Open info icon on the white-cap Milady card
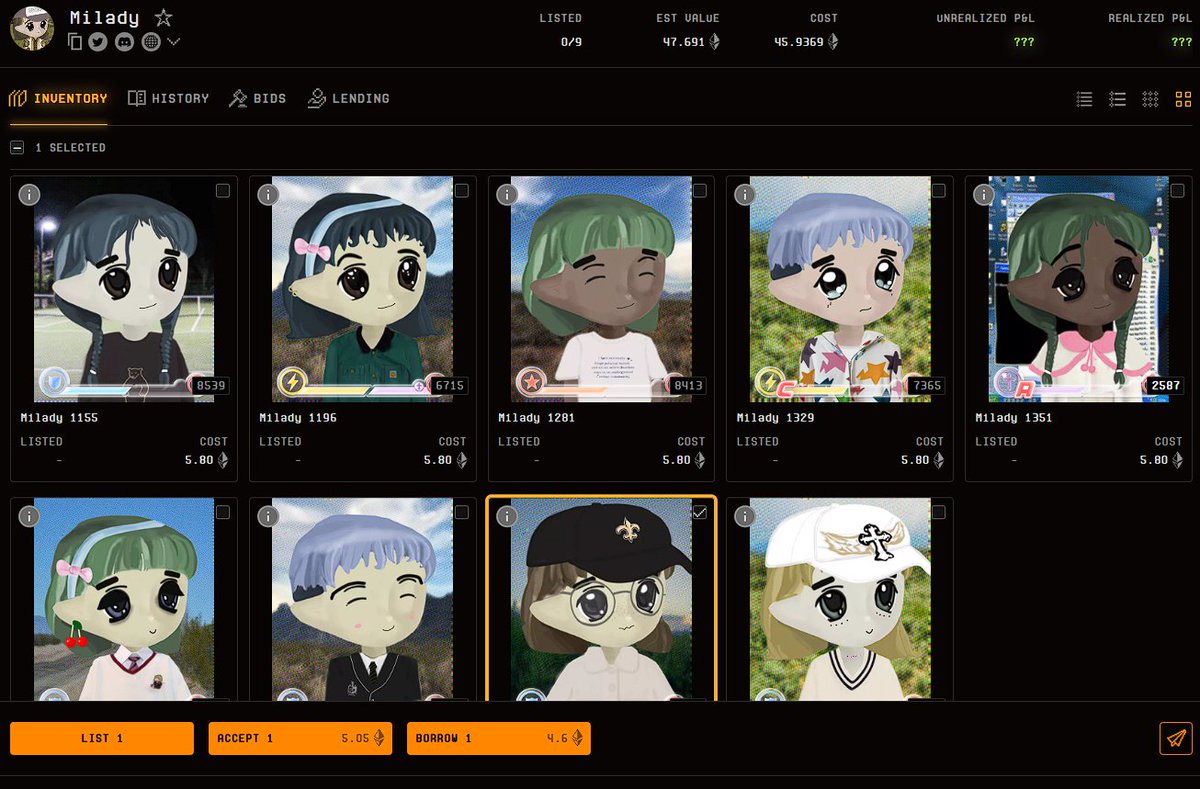The width and height of the screenshot is (1200, 789). point(745,516)
